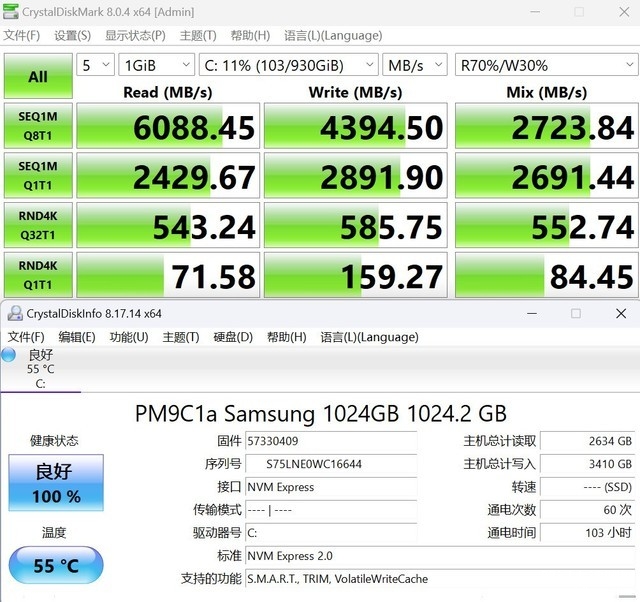Click the SEQ1M Q1T1 write result 2891.90
Viewport: 640px width, 602px height.
click(x=356, y=175)
